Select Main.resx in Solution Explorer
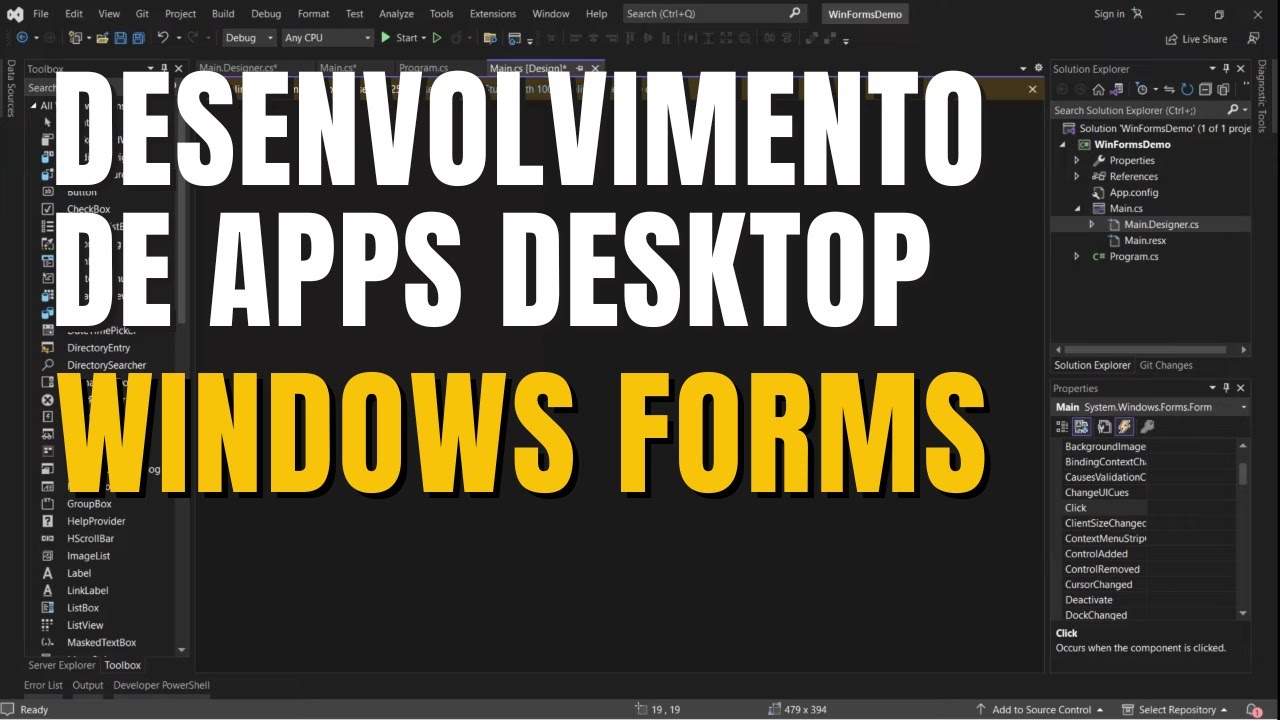 click(x=1145, y=240)
